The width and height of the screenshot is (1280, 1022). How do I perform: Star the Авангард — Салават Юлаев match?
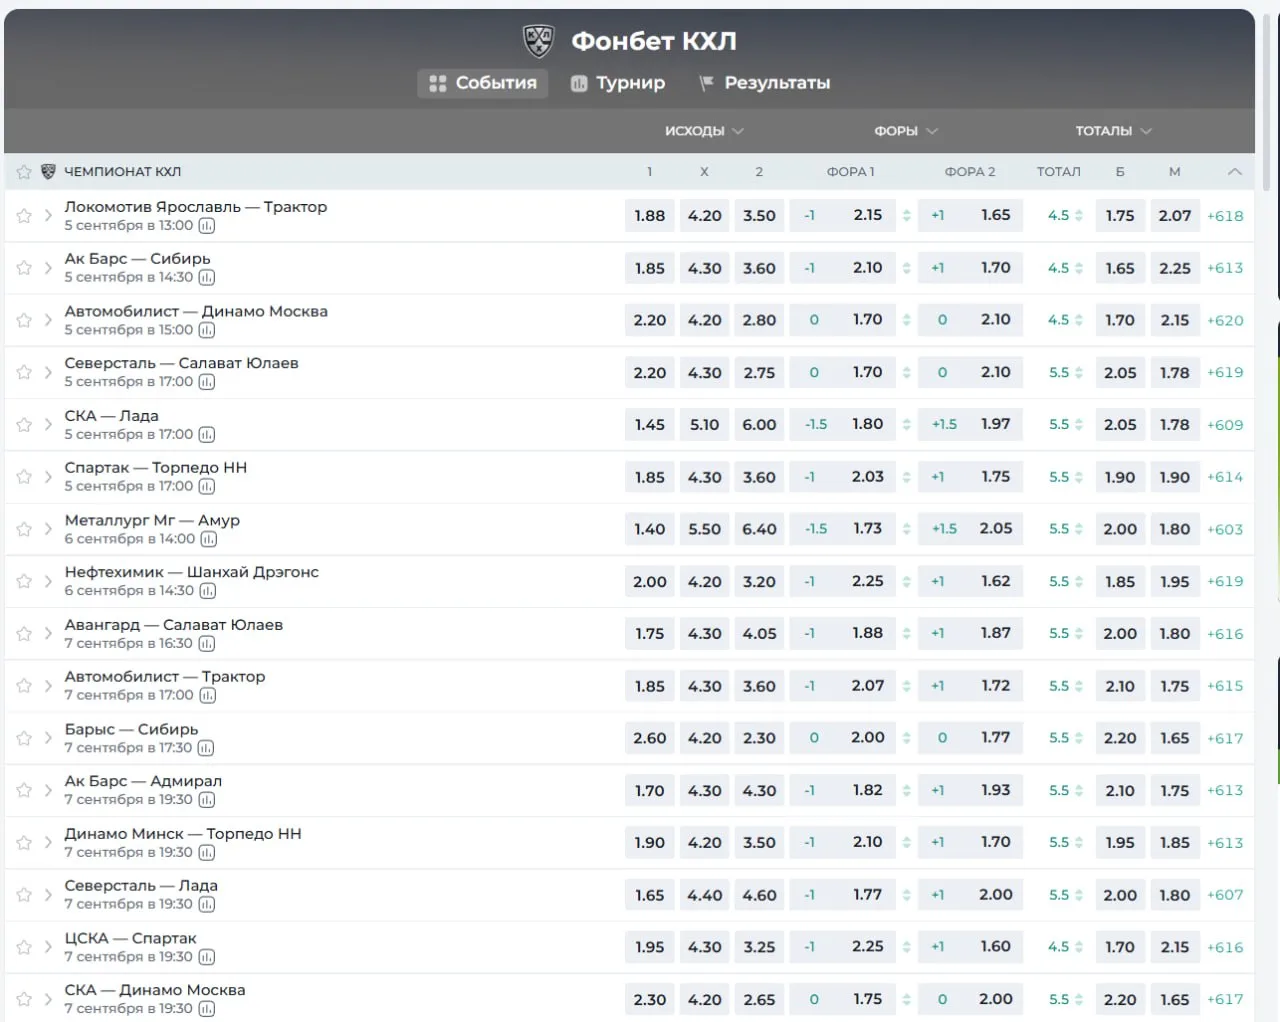click(x=24, y=634)
